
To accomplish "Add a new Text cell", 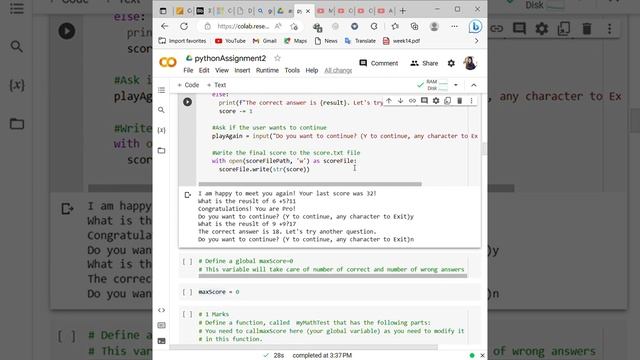I will click(x=216, y=85).
